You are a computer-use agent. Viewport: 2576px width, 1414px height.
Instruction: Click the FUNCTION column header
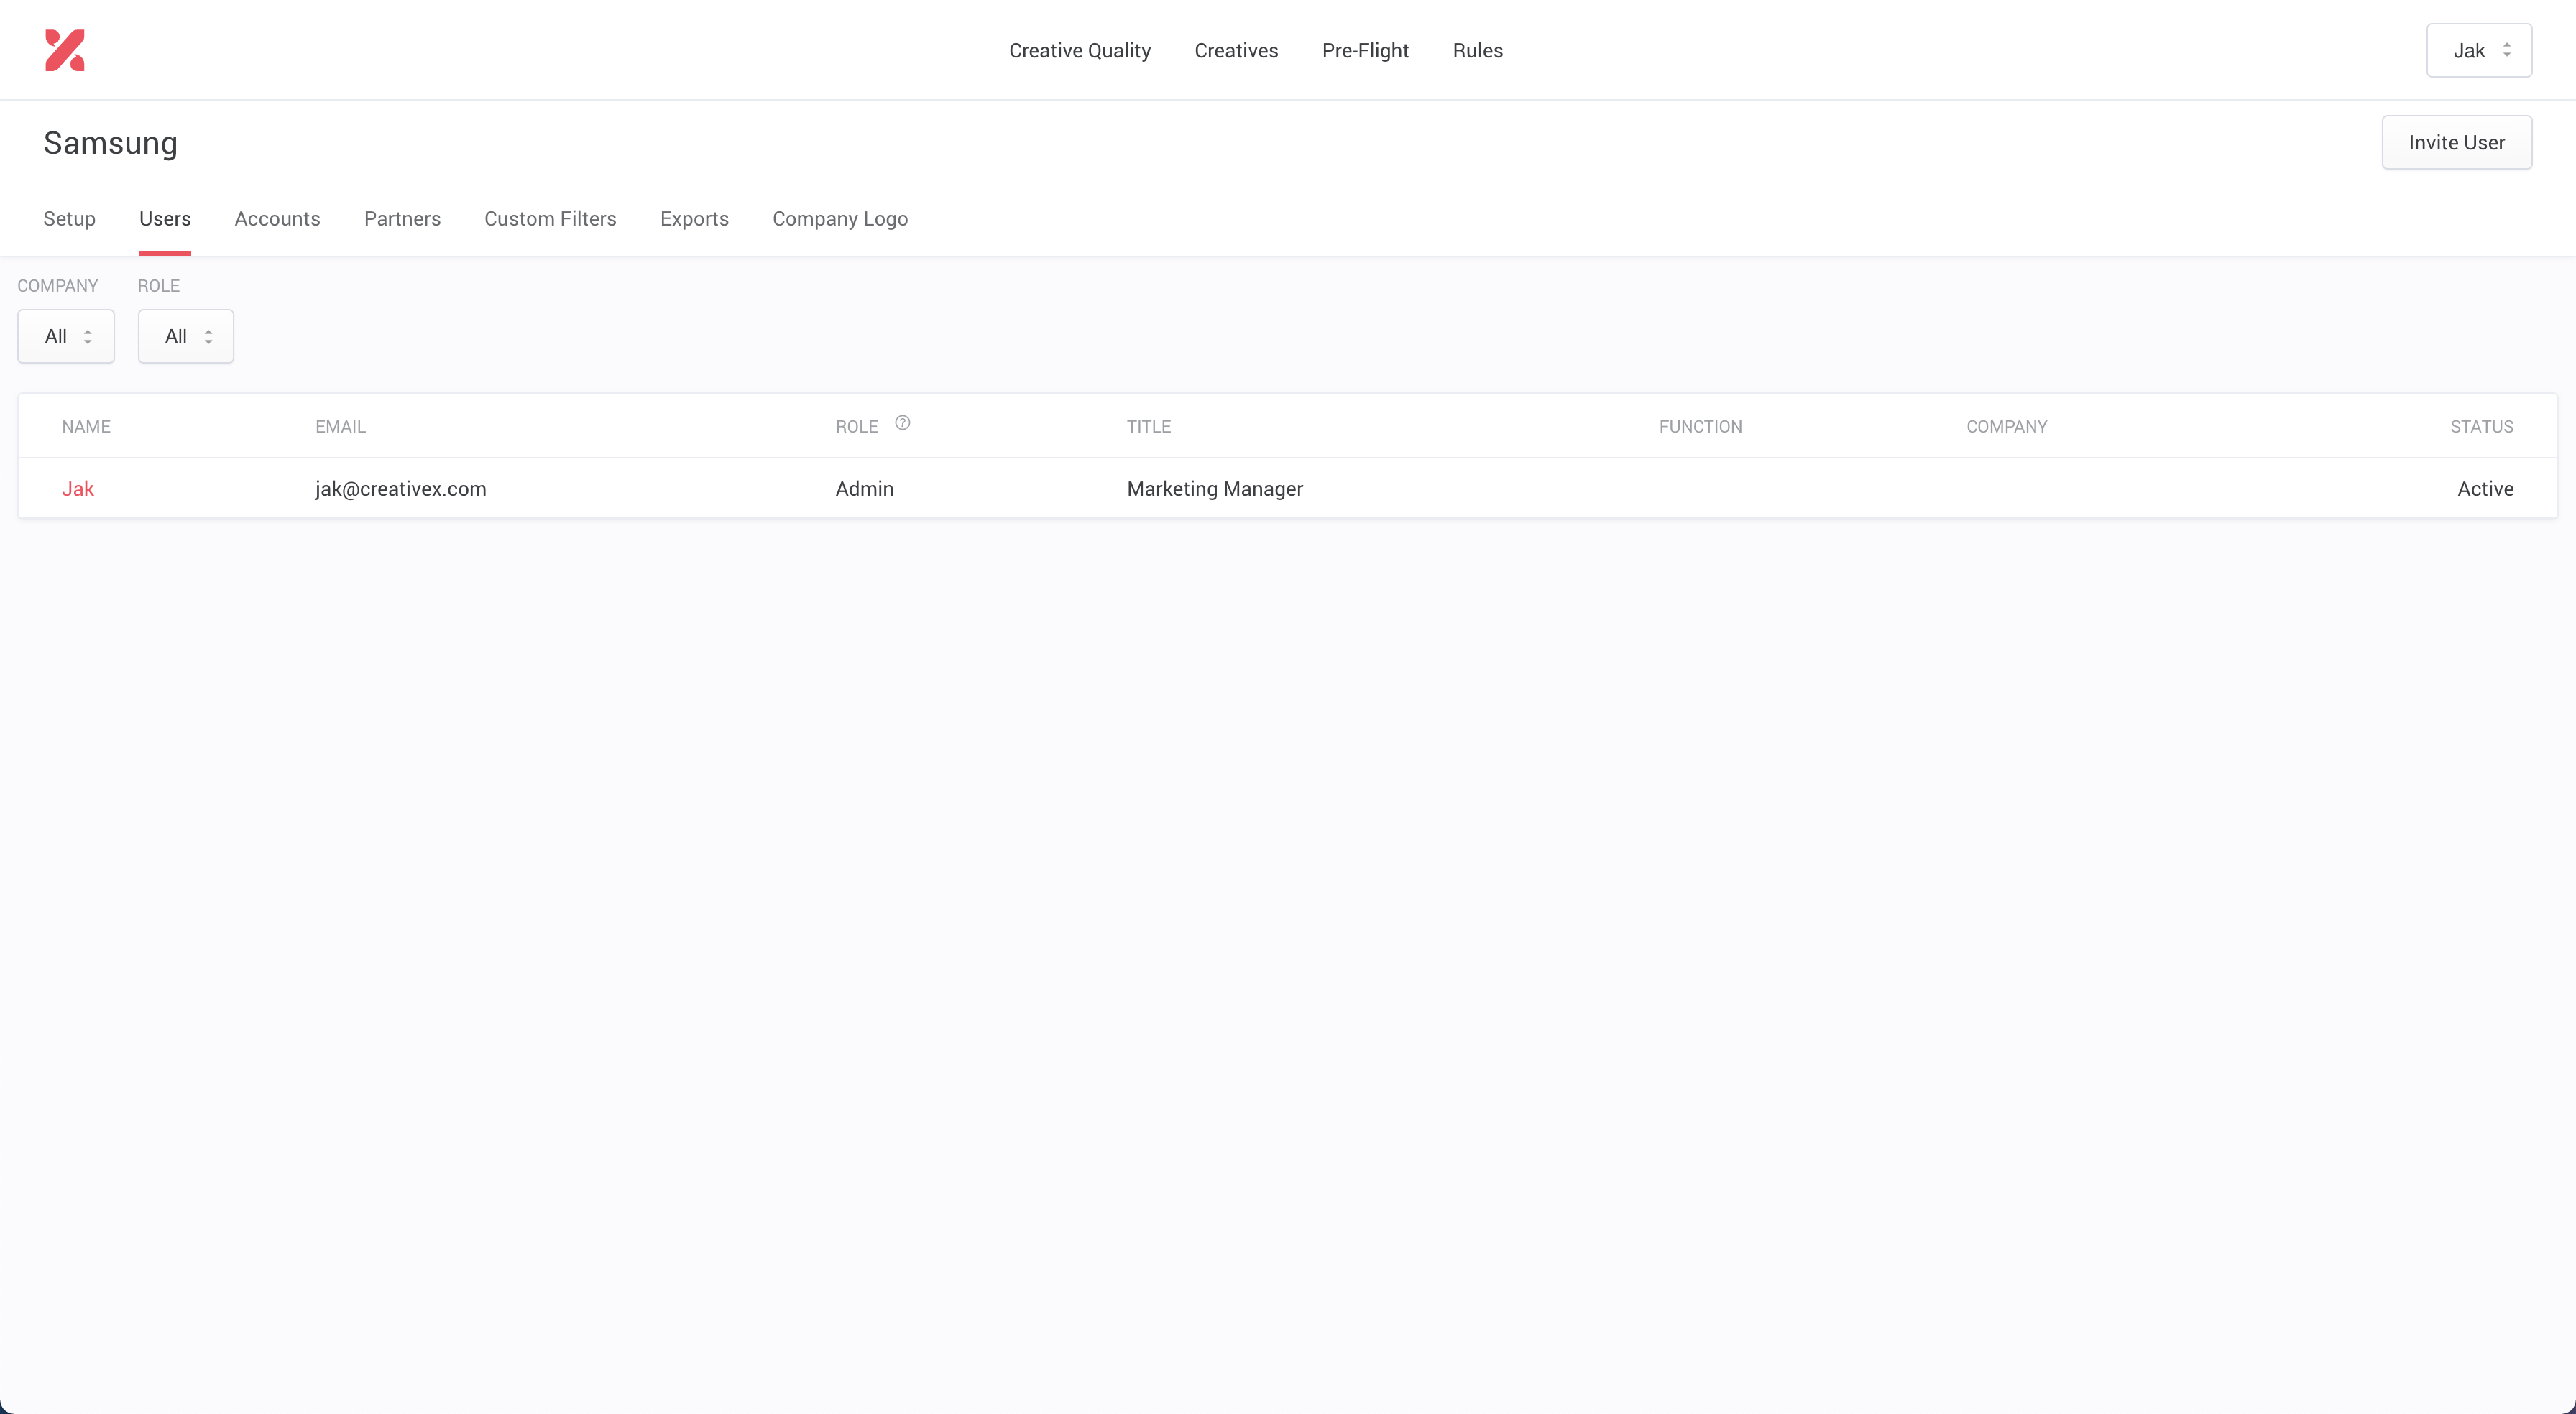(1700, 426)
